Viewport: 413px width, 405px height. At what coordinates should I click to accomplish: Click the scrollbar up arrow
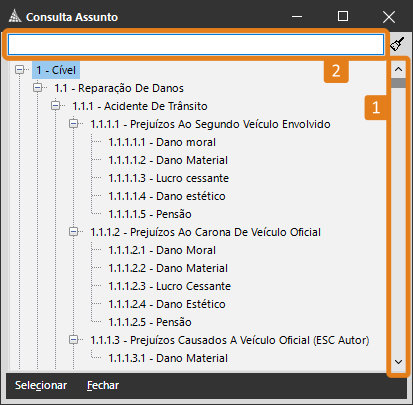tap(398, 69)
